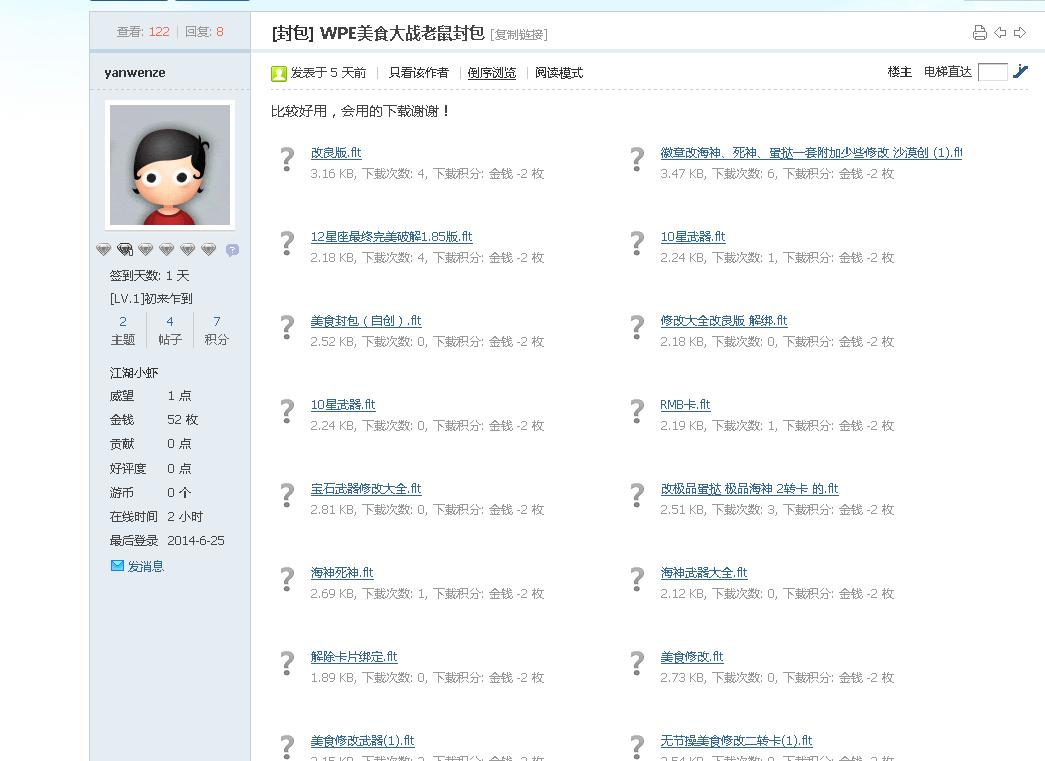This screenshot has width=1045, height=761.
Task: Click the green author icon before 发表于
Action: point(279,73)
